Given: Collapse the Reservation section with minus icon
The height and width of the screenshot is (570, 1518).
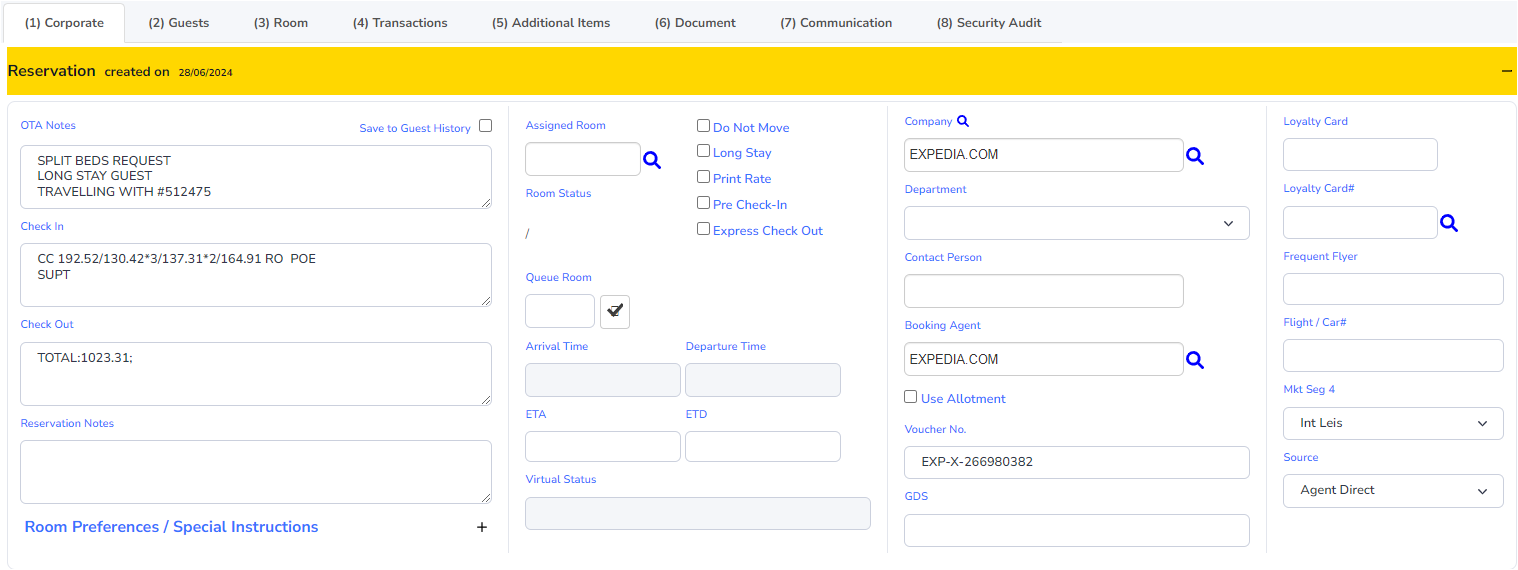Looking at the screenshot, I should pos(1506,71).
